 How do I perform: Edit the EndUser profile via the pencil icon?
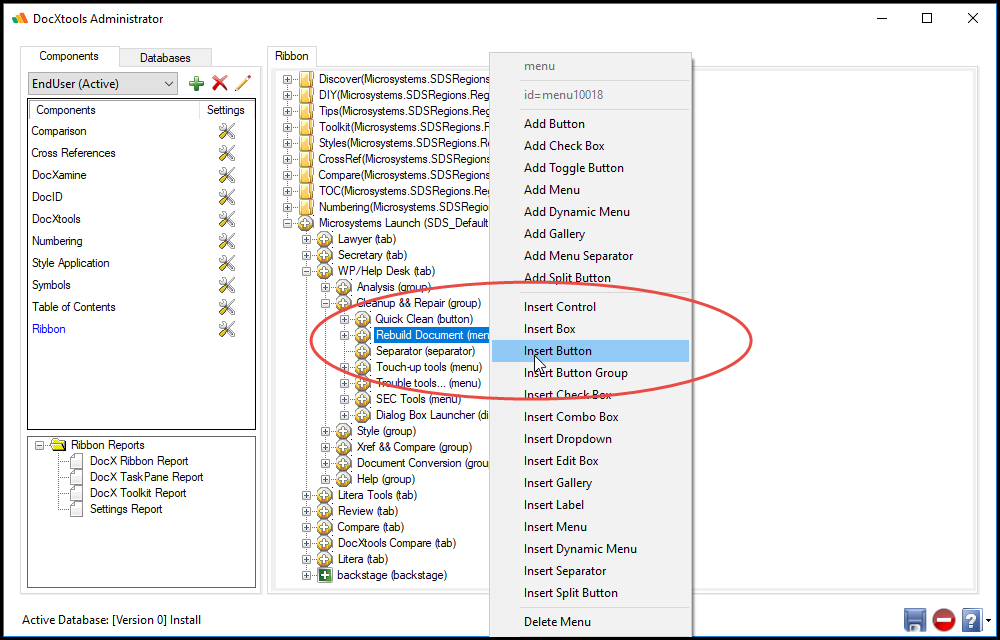point(244,83)
